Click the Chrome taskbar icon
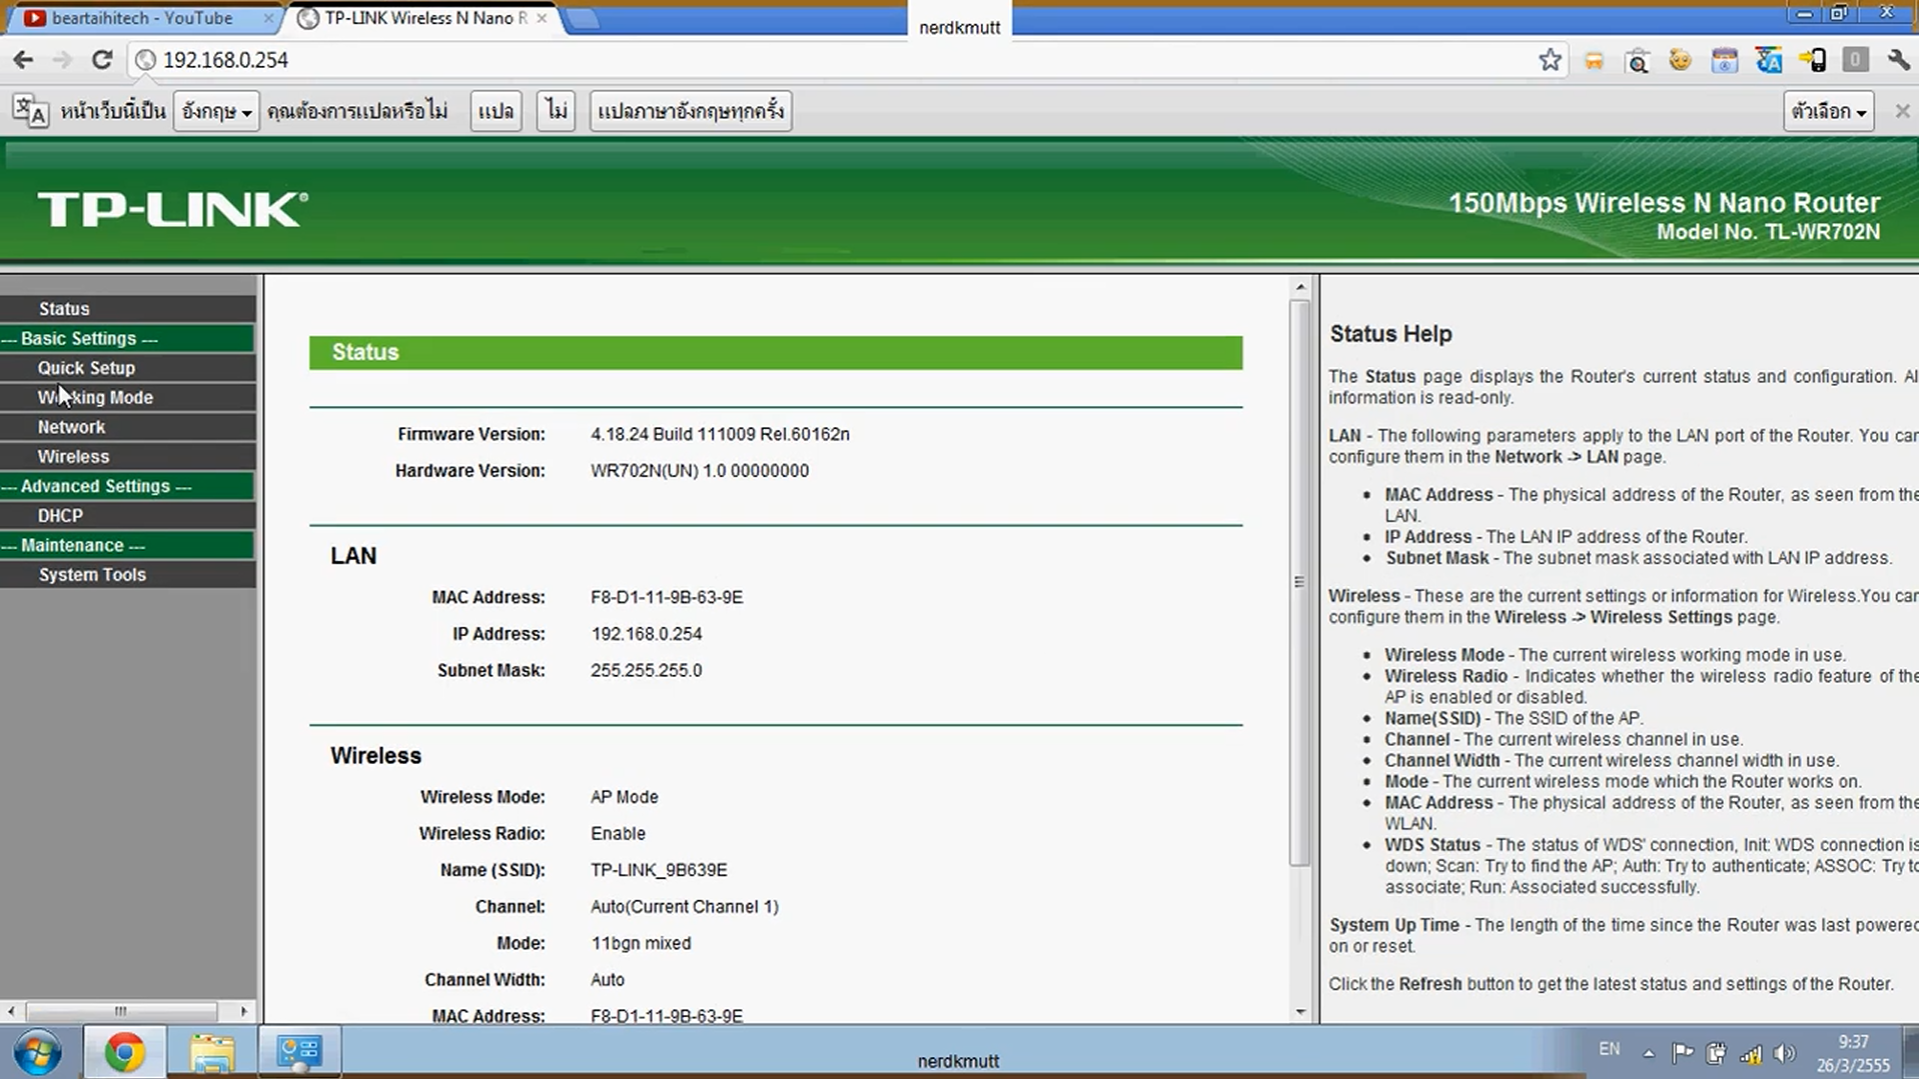 pos(124,1053)
